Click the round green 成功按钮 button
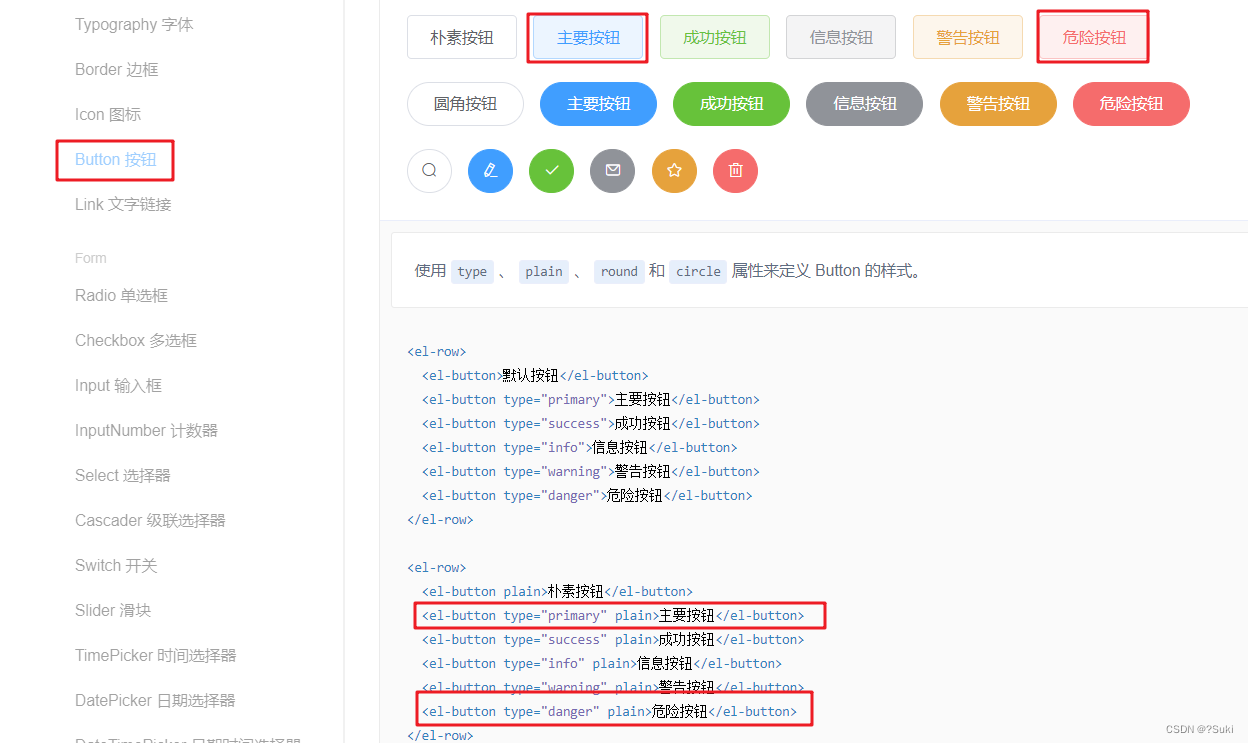The height and width of the screenshot is (743, 1248). coord(731,104)
